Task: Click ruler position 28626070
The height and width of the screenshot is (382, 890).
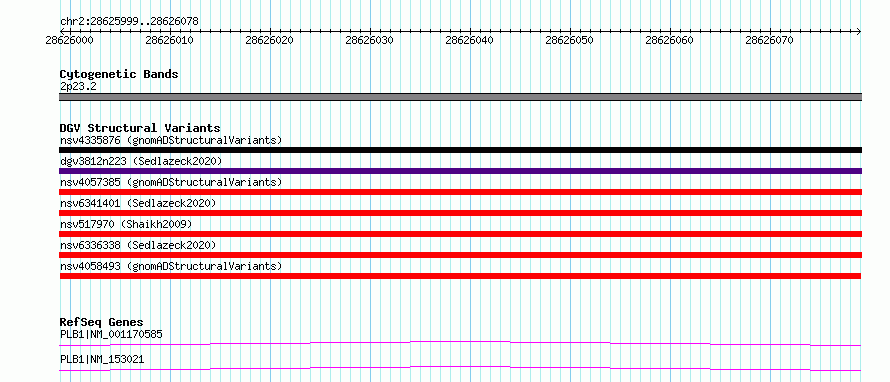Action: pos(770,40)
